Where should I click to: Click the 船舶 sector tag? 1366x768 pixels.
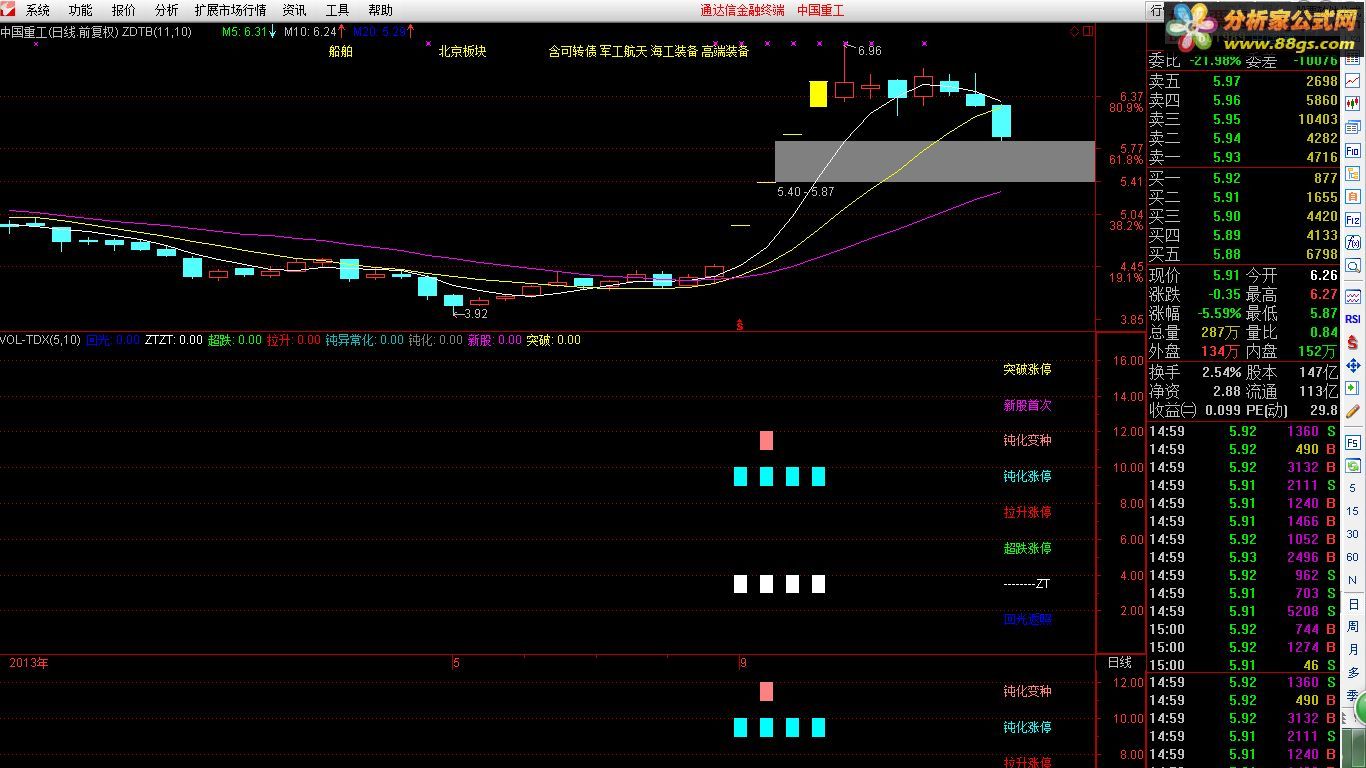pos(340,51)
